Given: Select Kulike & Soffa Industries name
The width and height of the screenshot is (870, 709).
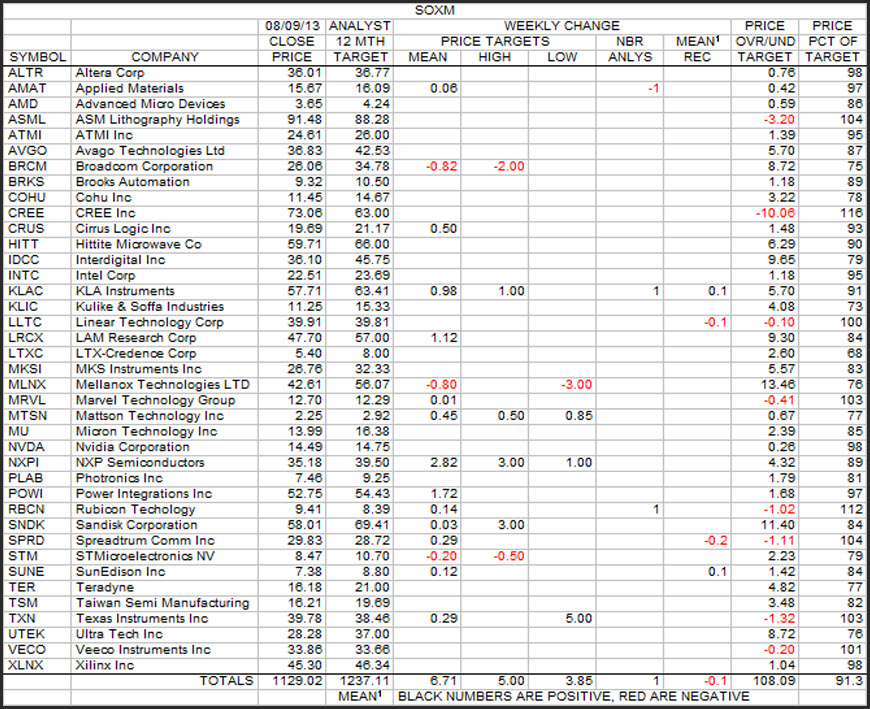Looking at the screenshot, I should (x=150, y=306).
